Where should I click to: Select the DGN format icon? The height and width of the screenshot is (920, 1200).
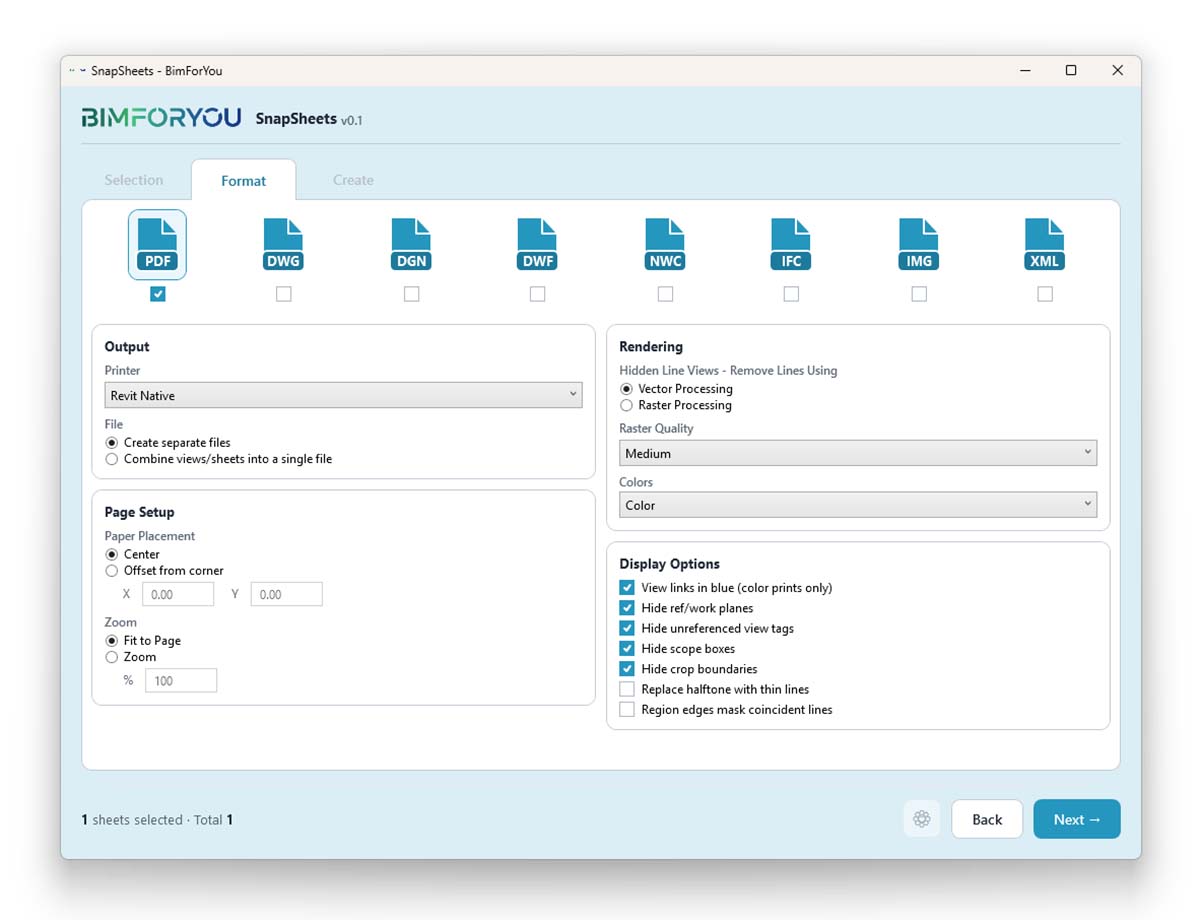tap(411, 245)
